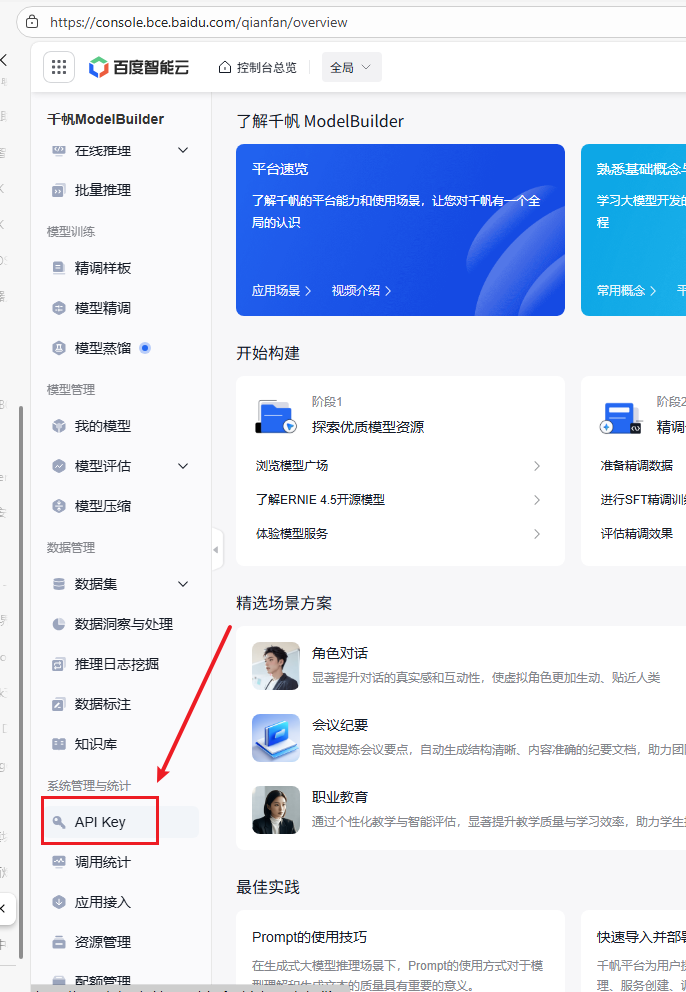Open the 职业教育 scenario thumbnail
Viewport: 686px width, 992px height.
click(x=276, y=810)
